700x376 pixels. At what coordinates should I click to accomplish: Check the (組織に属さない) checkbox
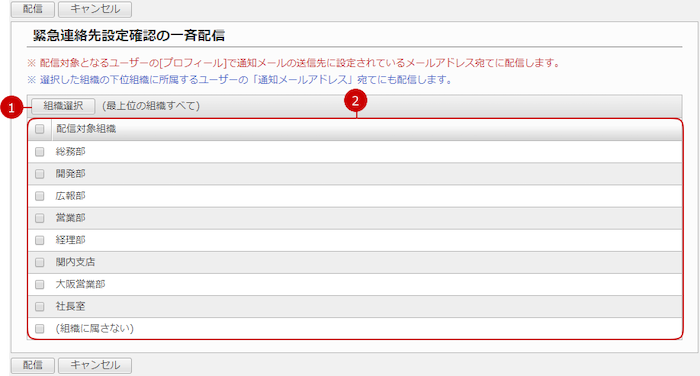(40, 329)
